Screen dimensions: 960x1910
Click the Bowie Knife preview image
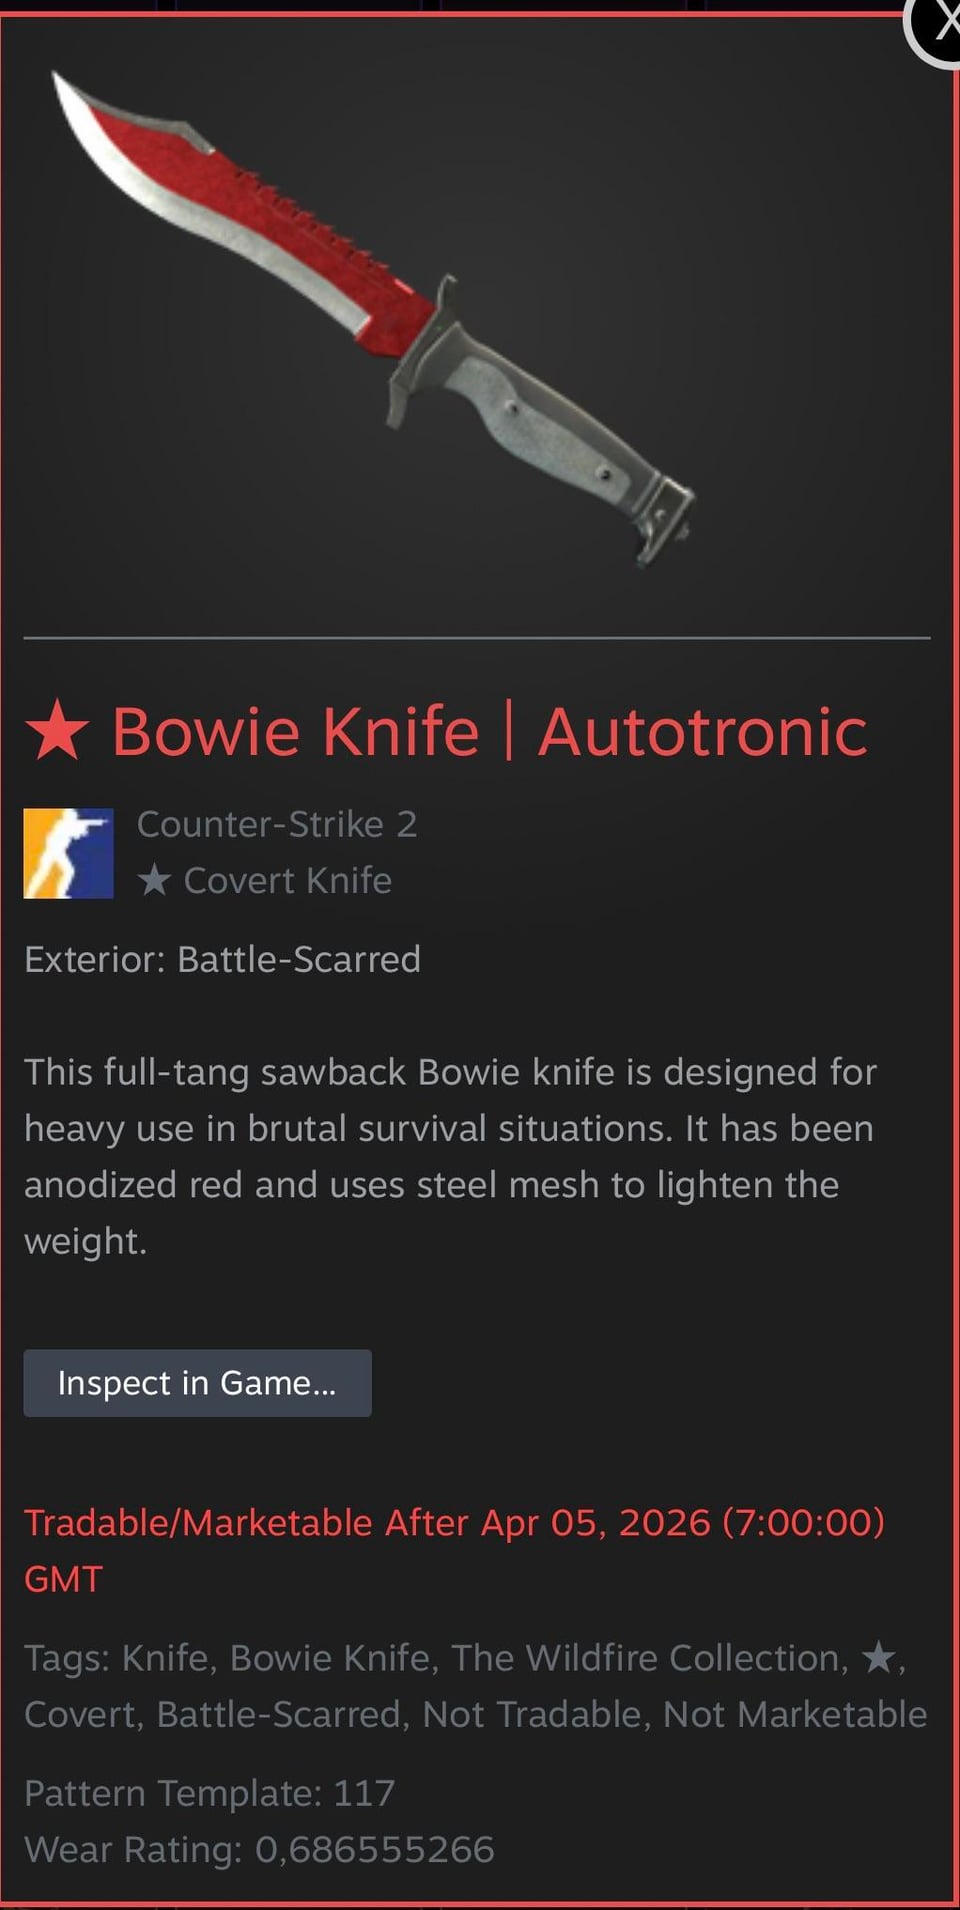(x=372, y=320)
